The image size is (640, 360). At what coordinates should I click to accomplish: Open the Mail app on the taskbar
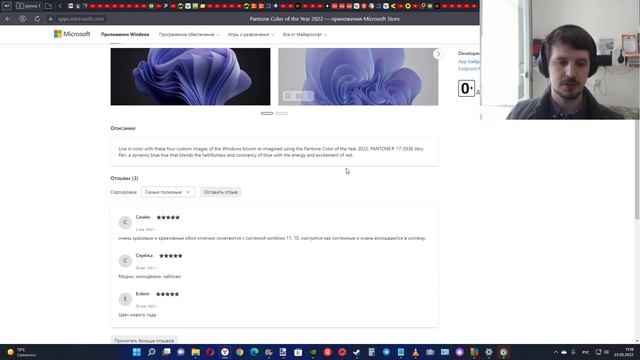445,352
